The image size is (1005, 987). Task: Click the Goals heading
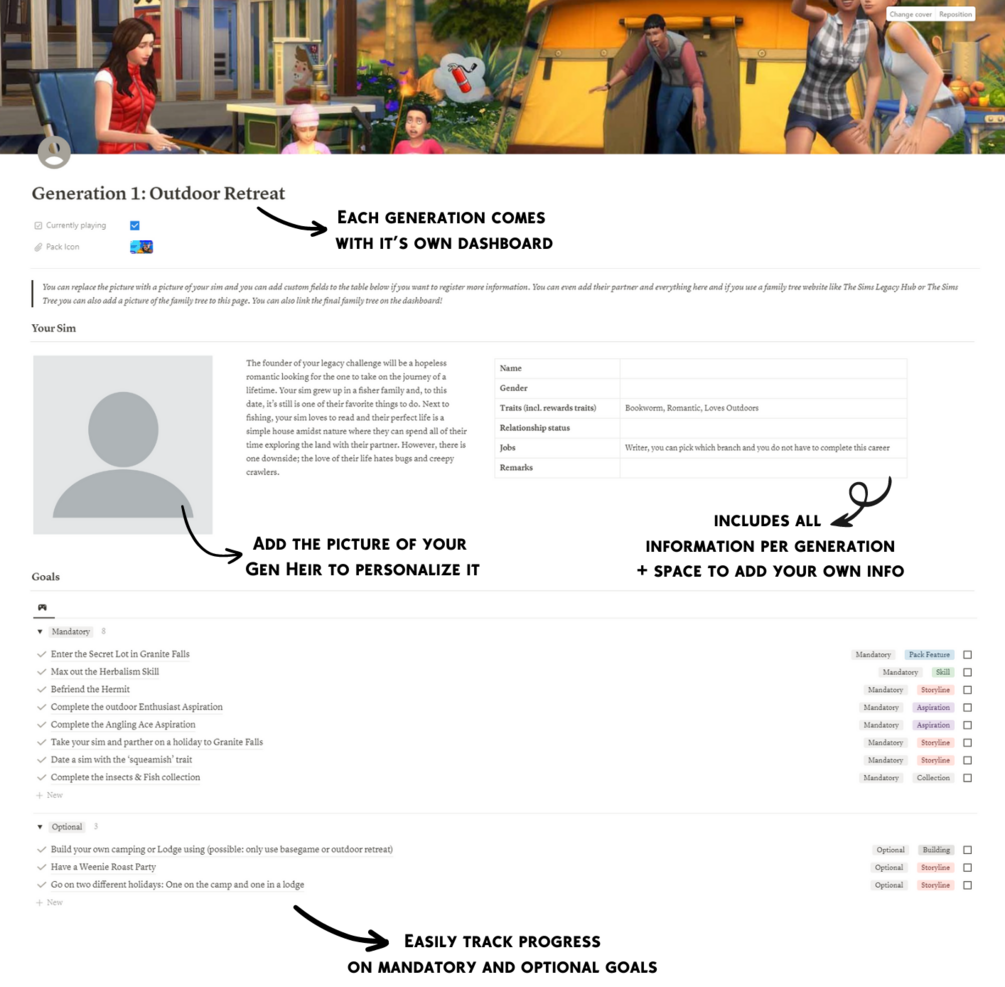(x=46, y=577)
